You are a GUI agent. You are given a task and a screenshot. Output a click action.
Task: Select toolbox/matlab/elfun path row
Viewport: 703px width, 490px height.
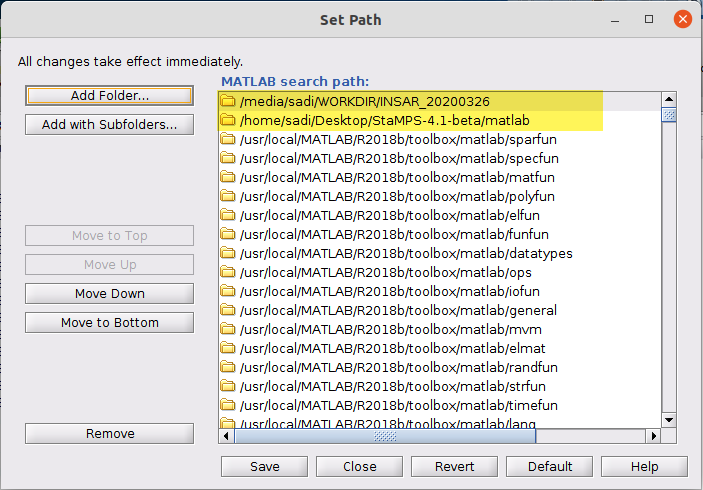pos(440,215)
